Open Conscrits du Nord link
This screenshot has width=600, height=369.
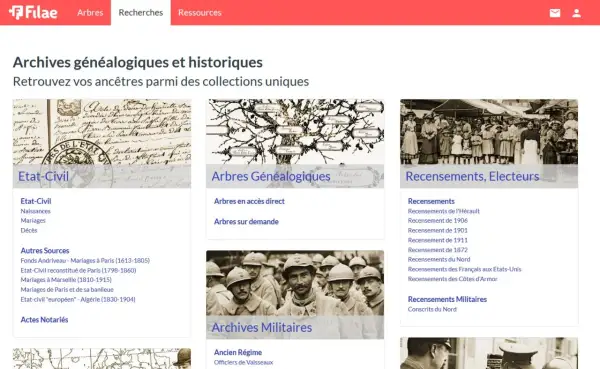432,309
